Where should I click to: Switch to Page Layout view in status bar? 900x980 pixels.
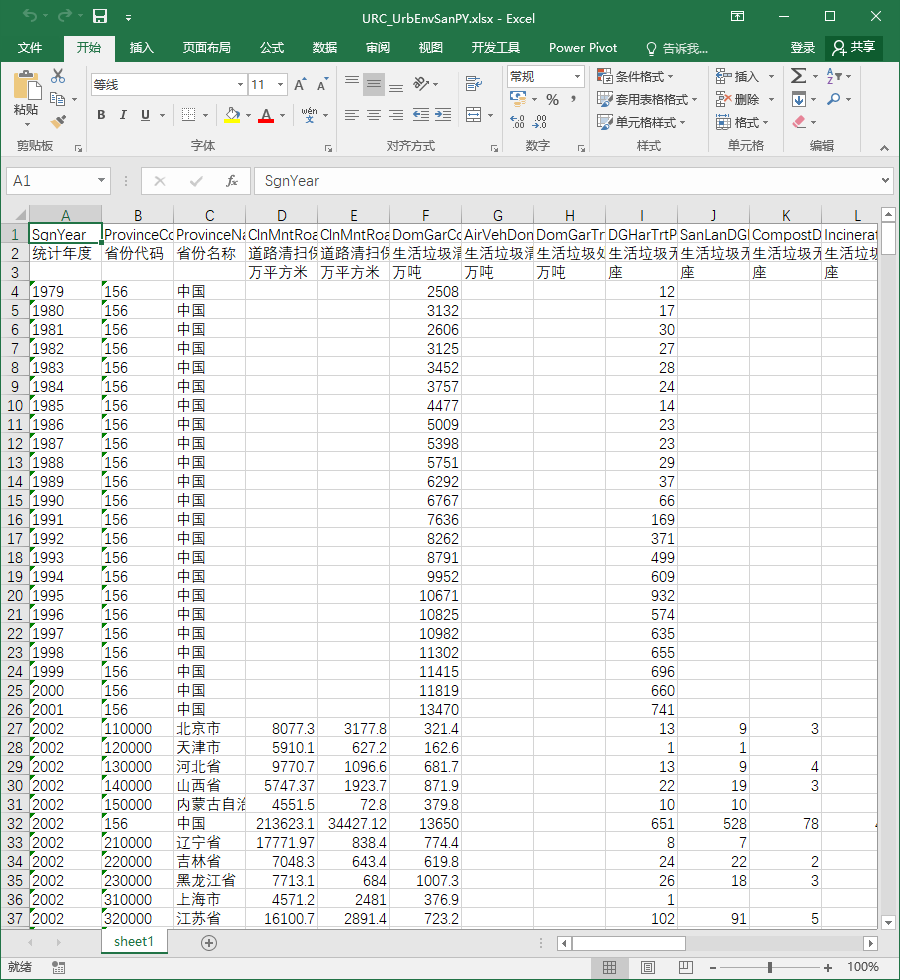click(x=648, y=968)
